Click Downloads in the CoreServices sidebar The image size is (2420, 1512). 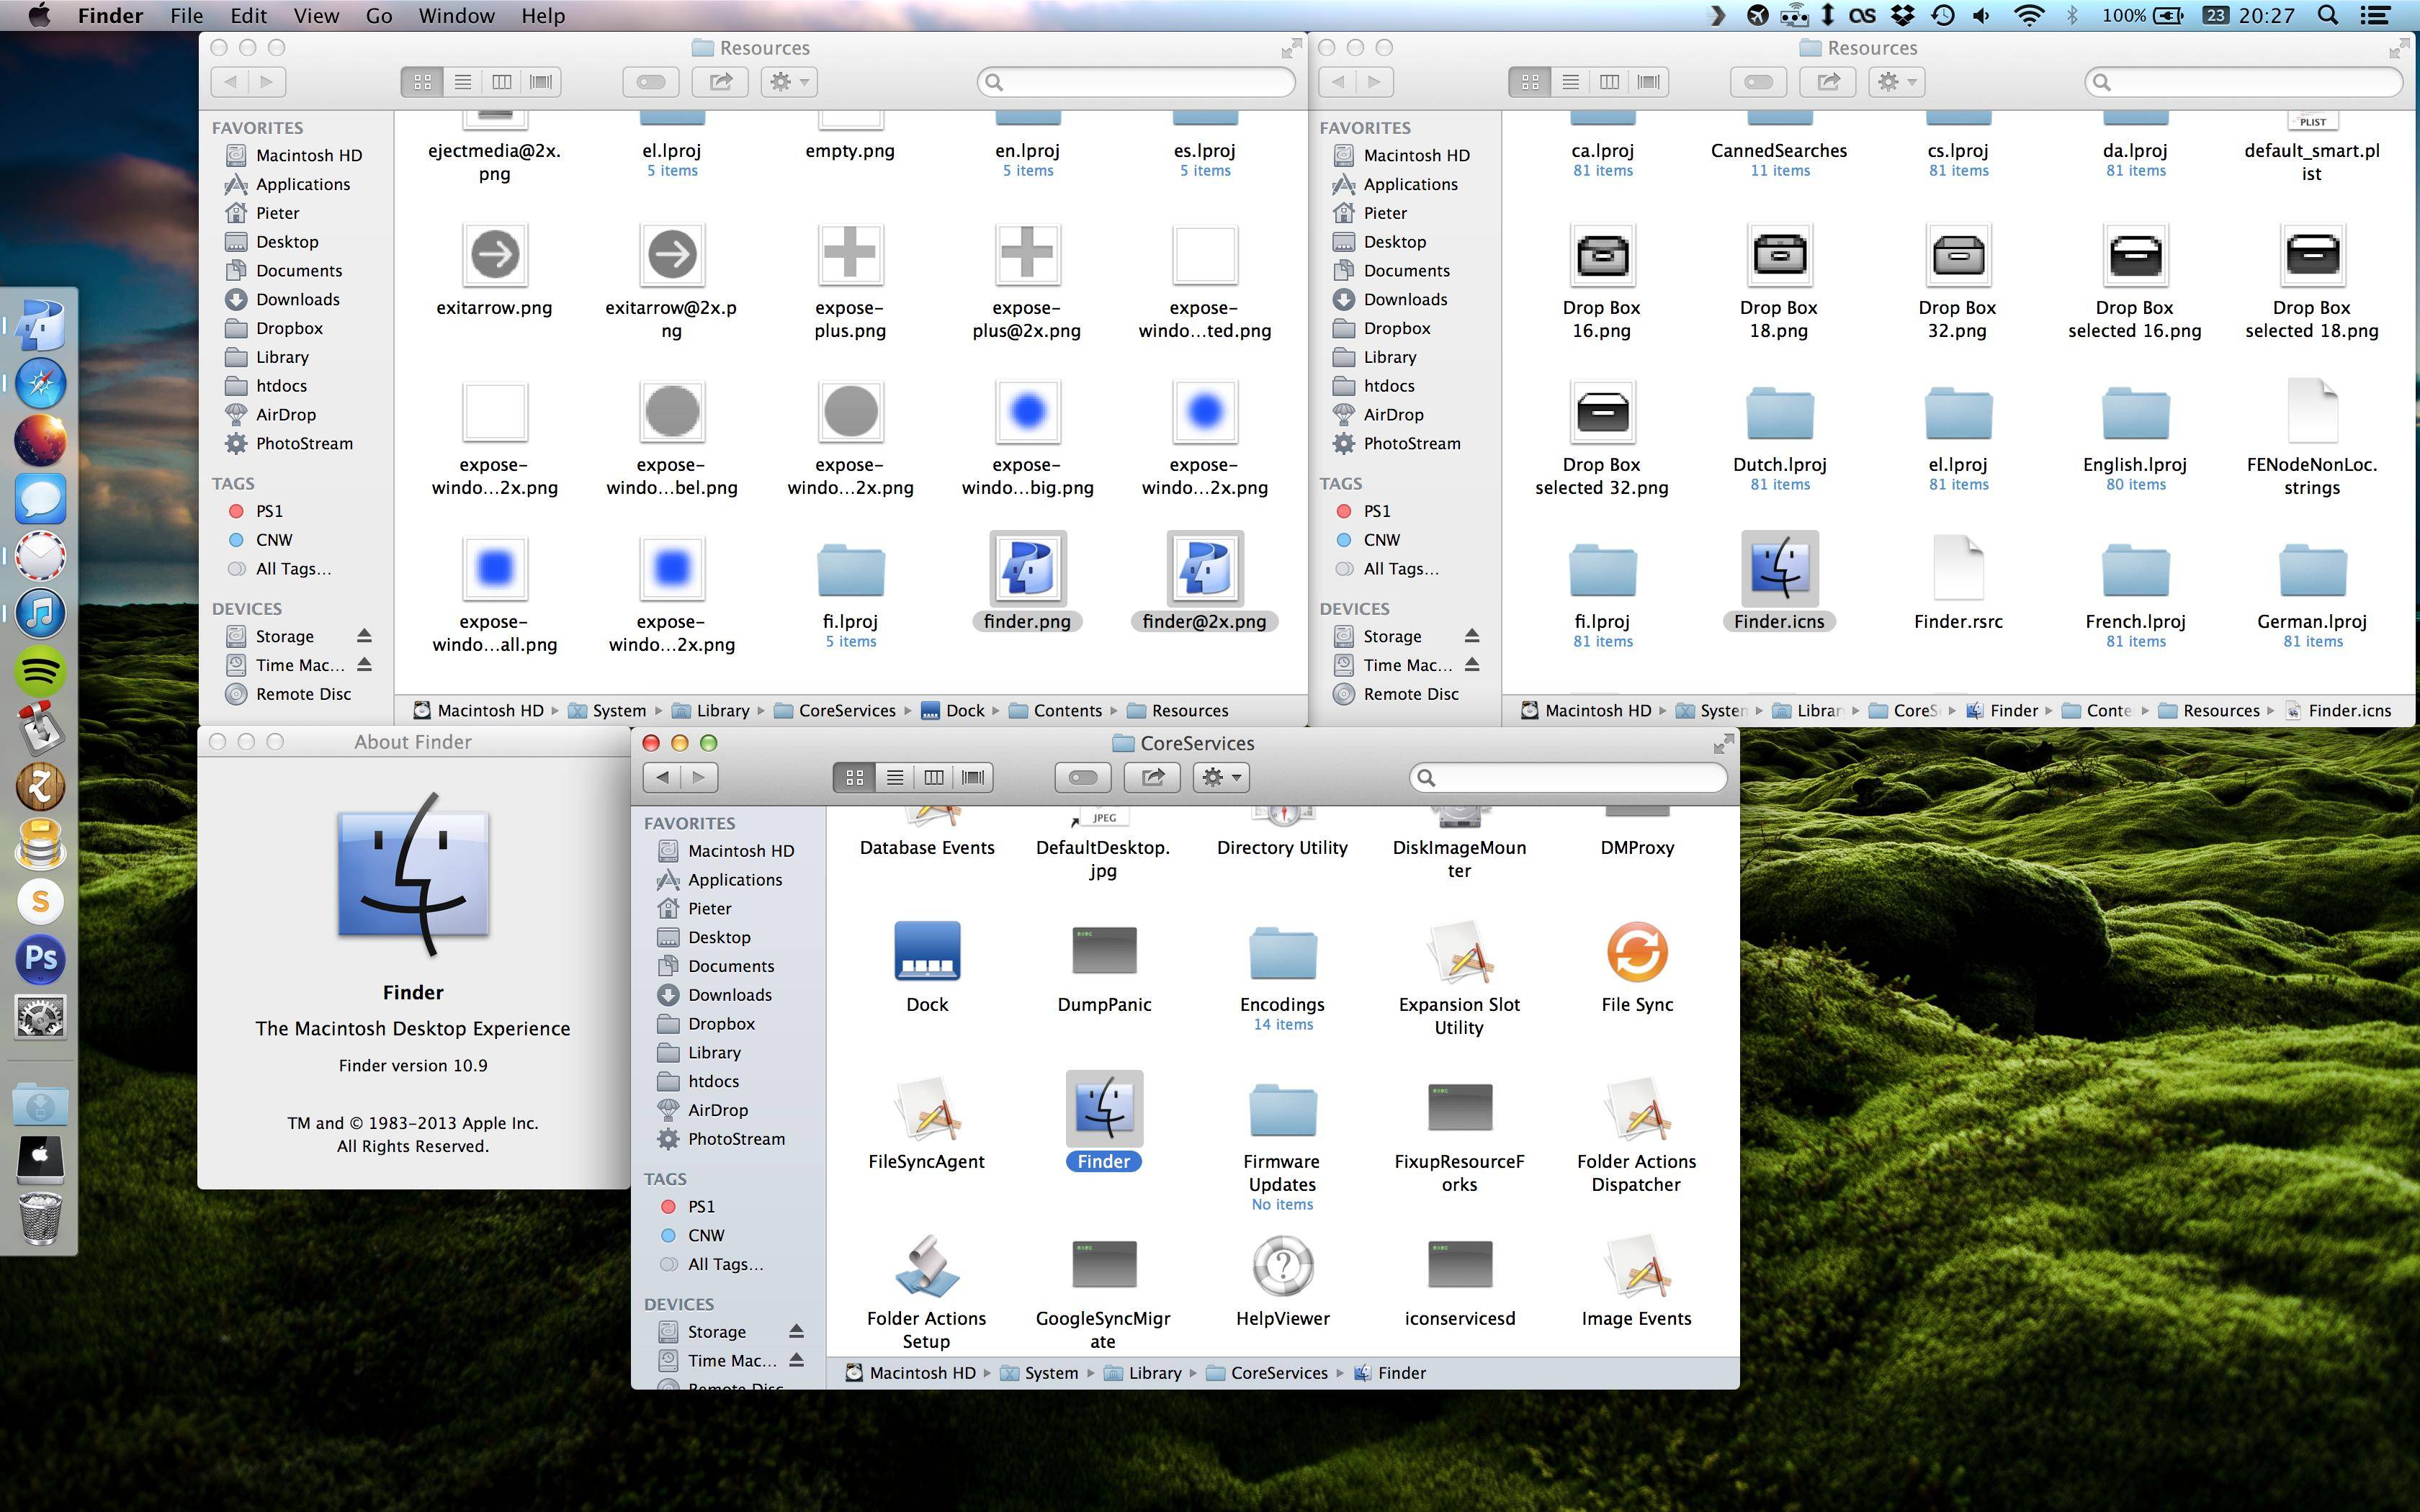pos(729,994)
